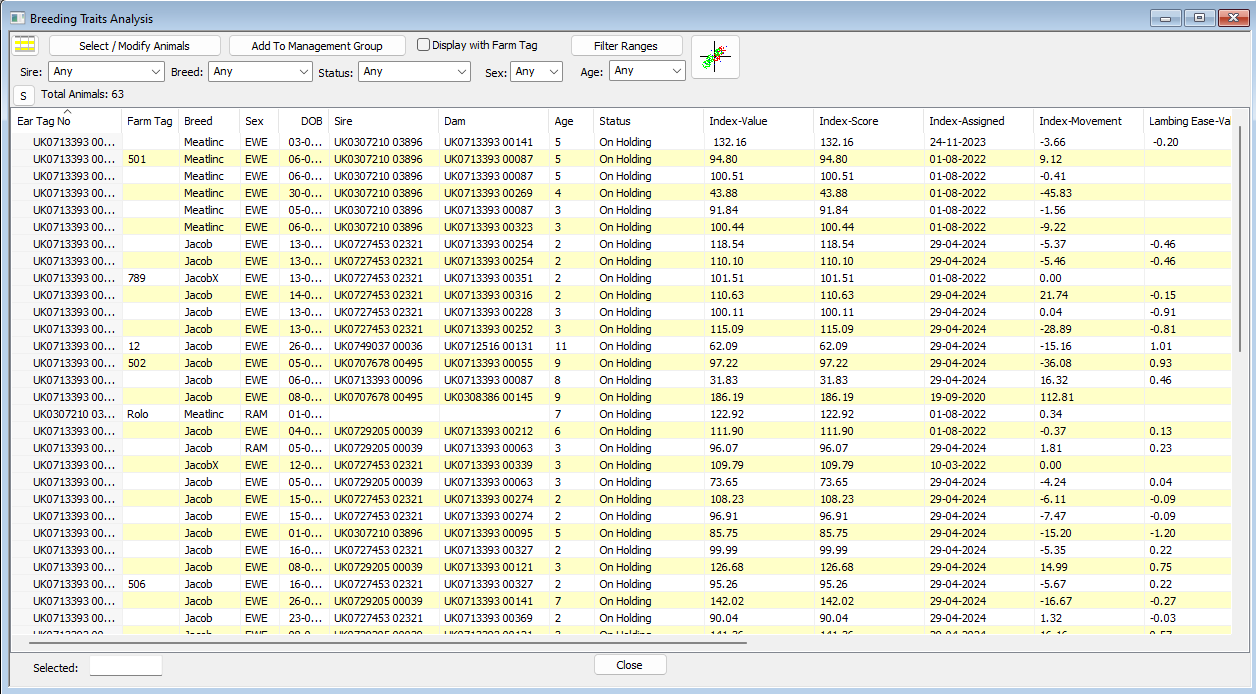
Task: Click date 10-03-2022 cell
Action: pos(978,465)
